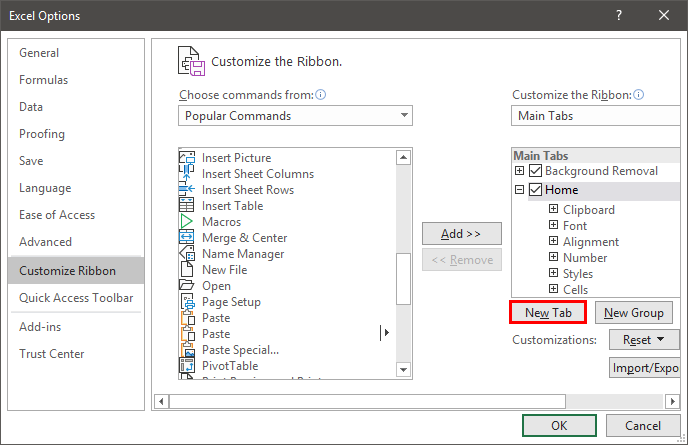Click the Page Setup icon

187,302
